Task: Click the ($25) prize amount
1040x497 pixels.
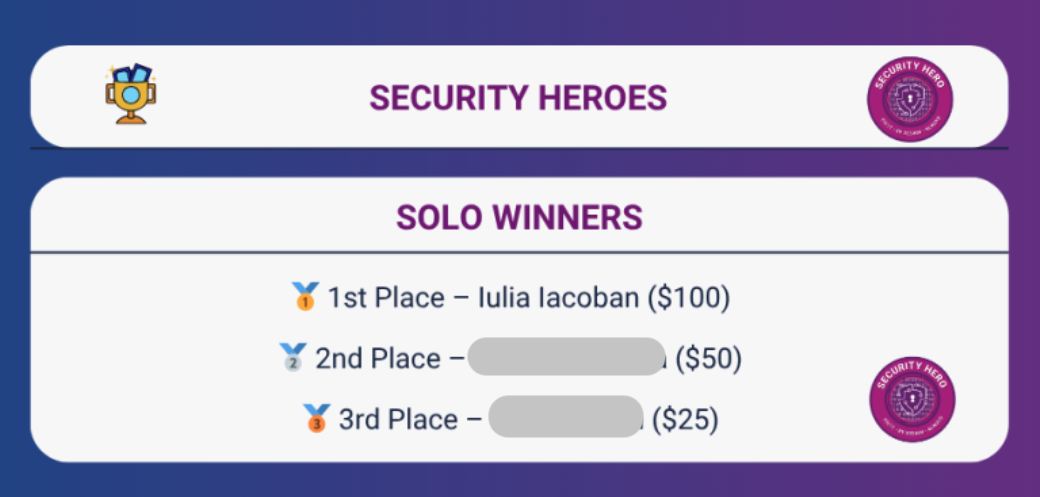Action: [x=685, y=419]
